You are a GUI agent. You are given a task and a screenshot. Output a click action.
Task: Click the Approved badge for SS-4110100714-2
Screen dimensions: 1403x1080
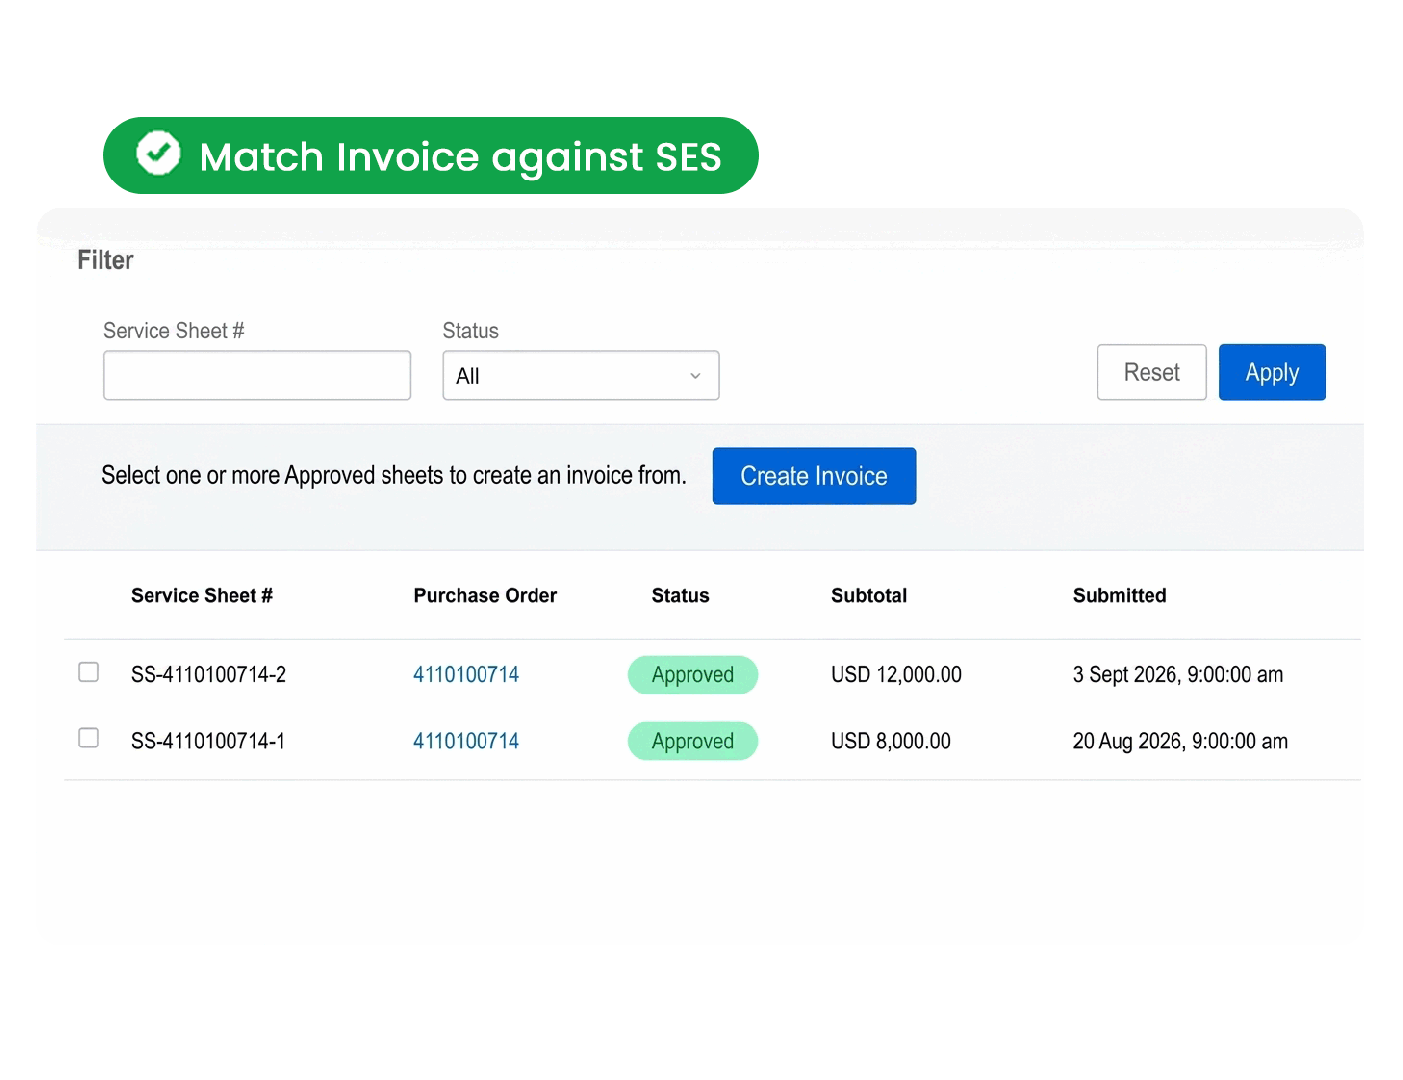point(693,675)
